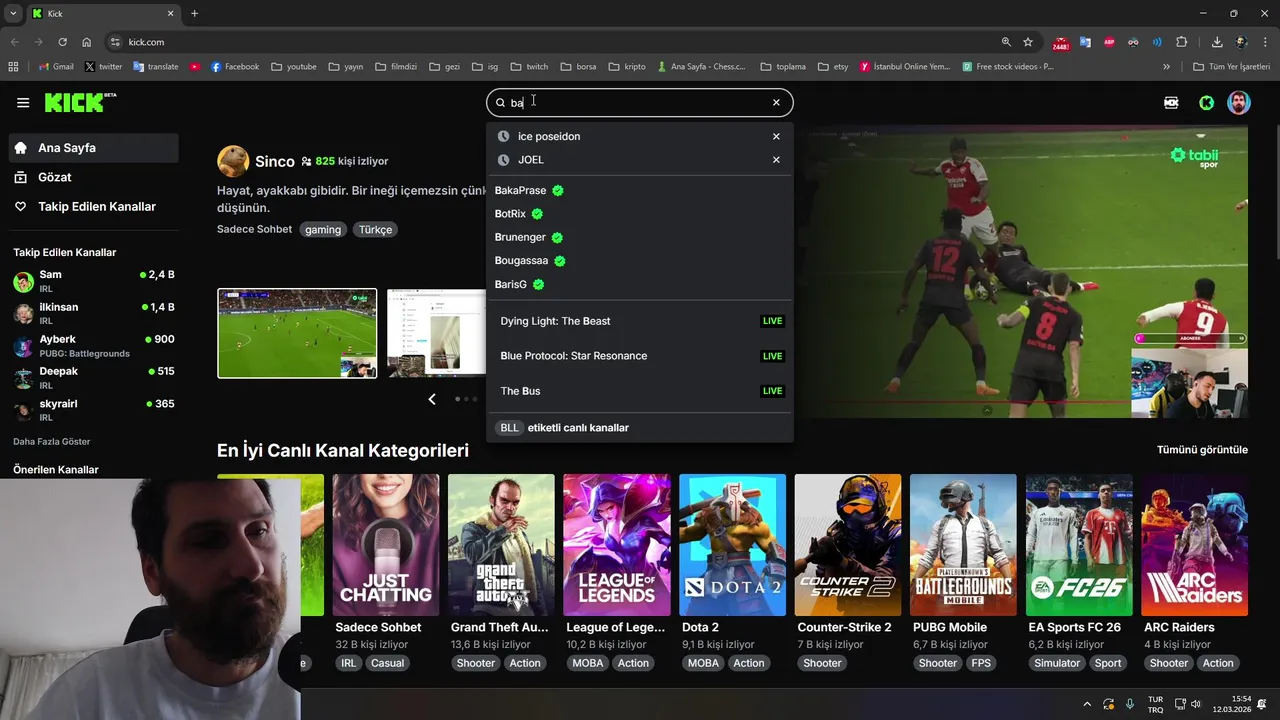Click the green KICK logo
Viewport: 1280px width, 720px height.
[x=80, y=102]
